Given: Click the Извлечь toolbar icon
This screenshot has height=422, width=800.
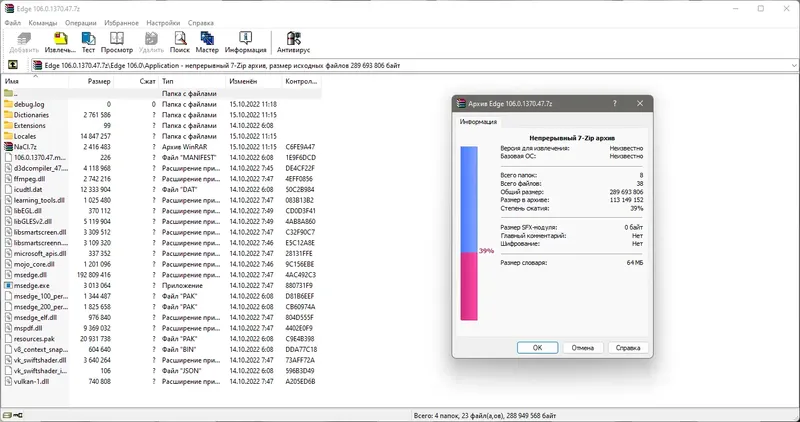Looking at the screenshot, I should [x=60, y=39].
